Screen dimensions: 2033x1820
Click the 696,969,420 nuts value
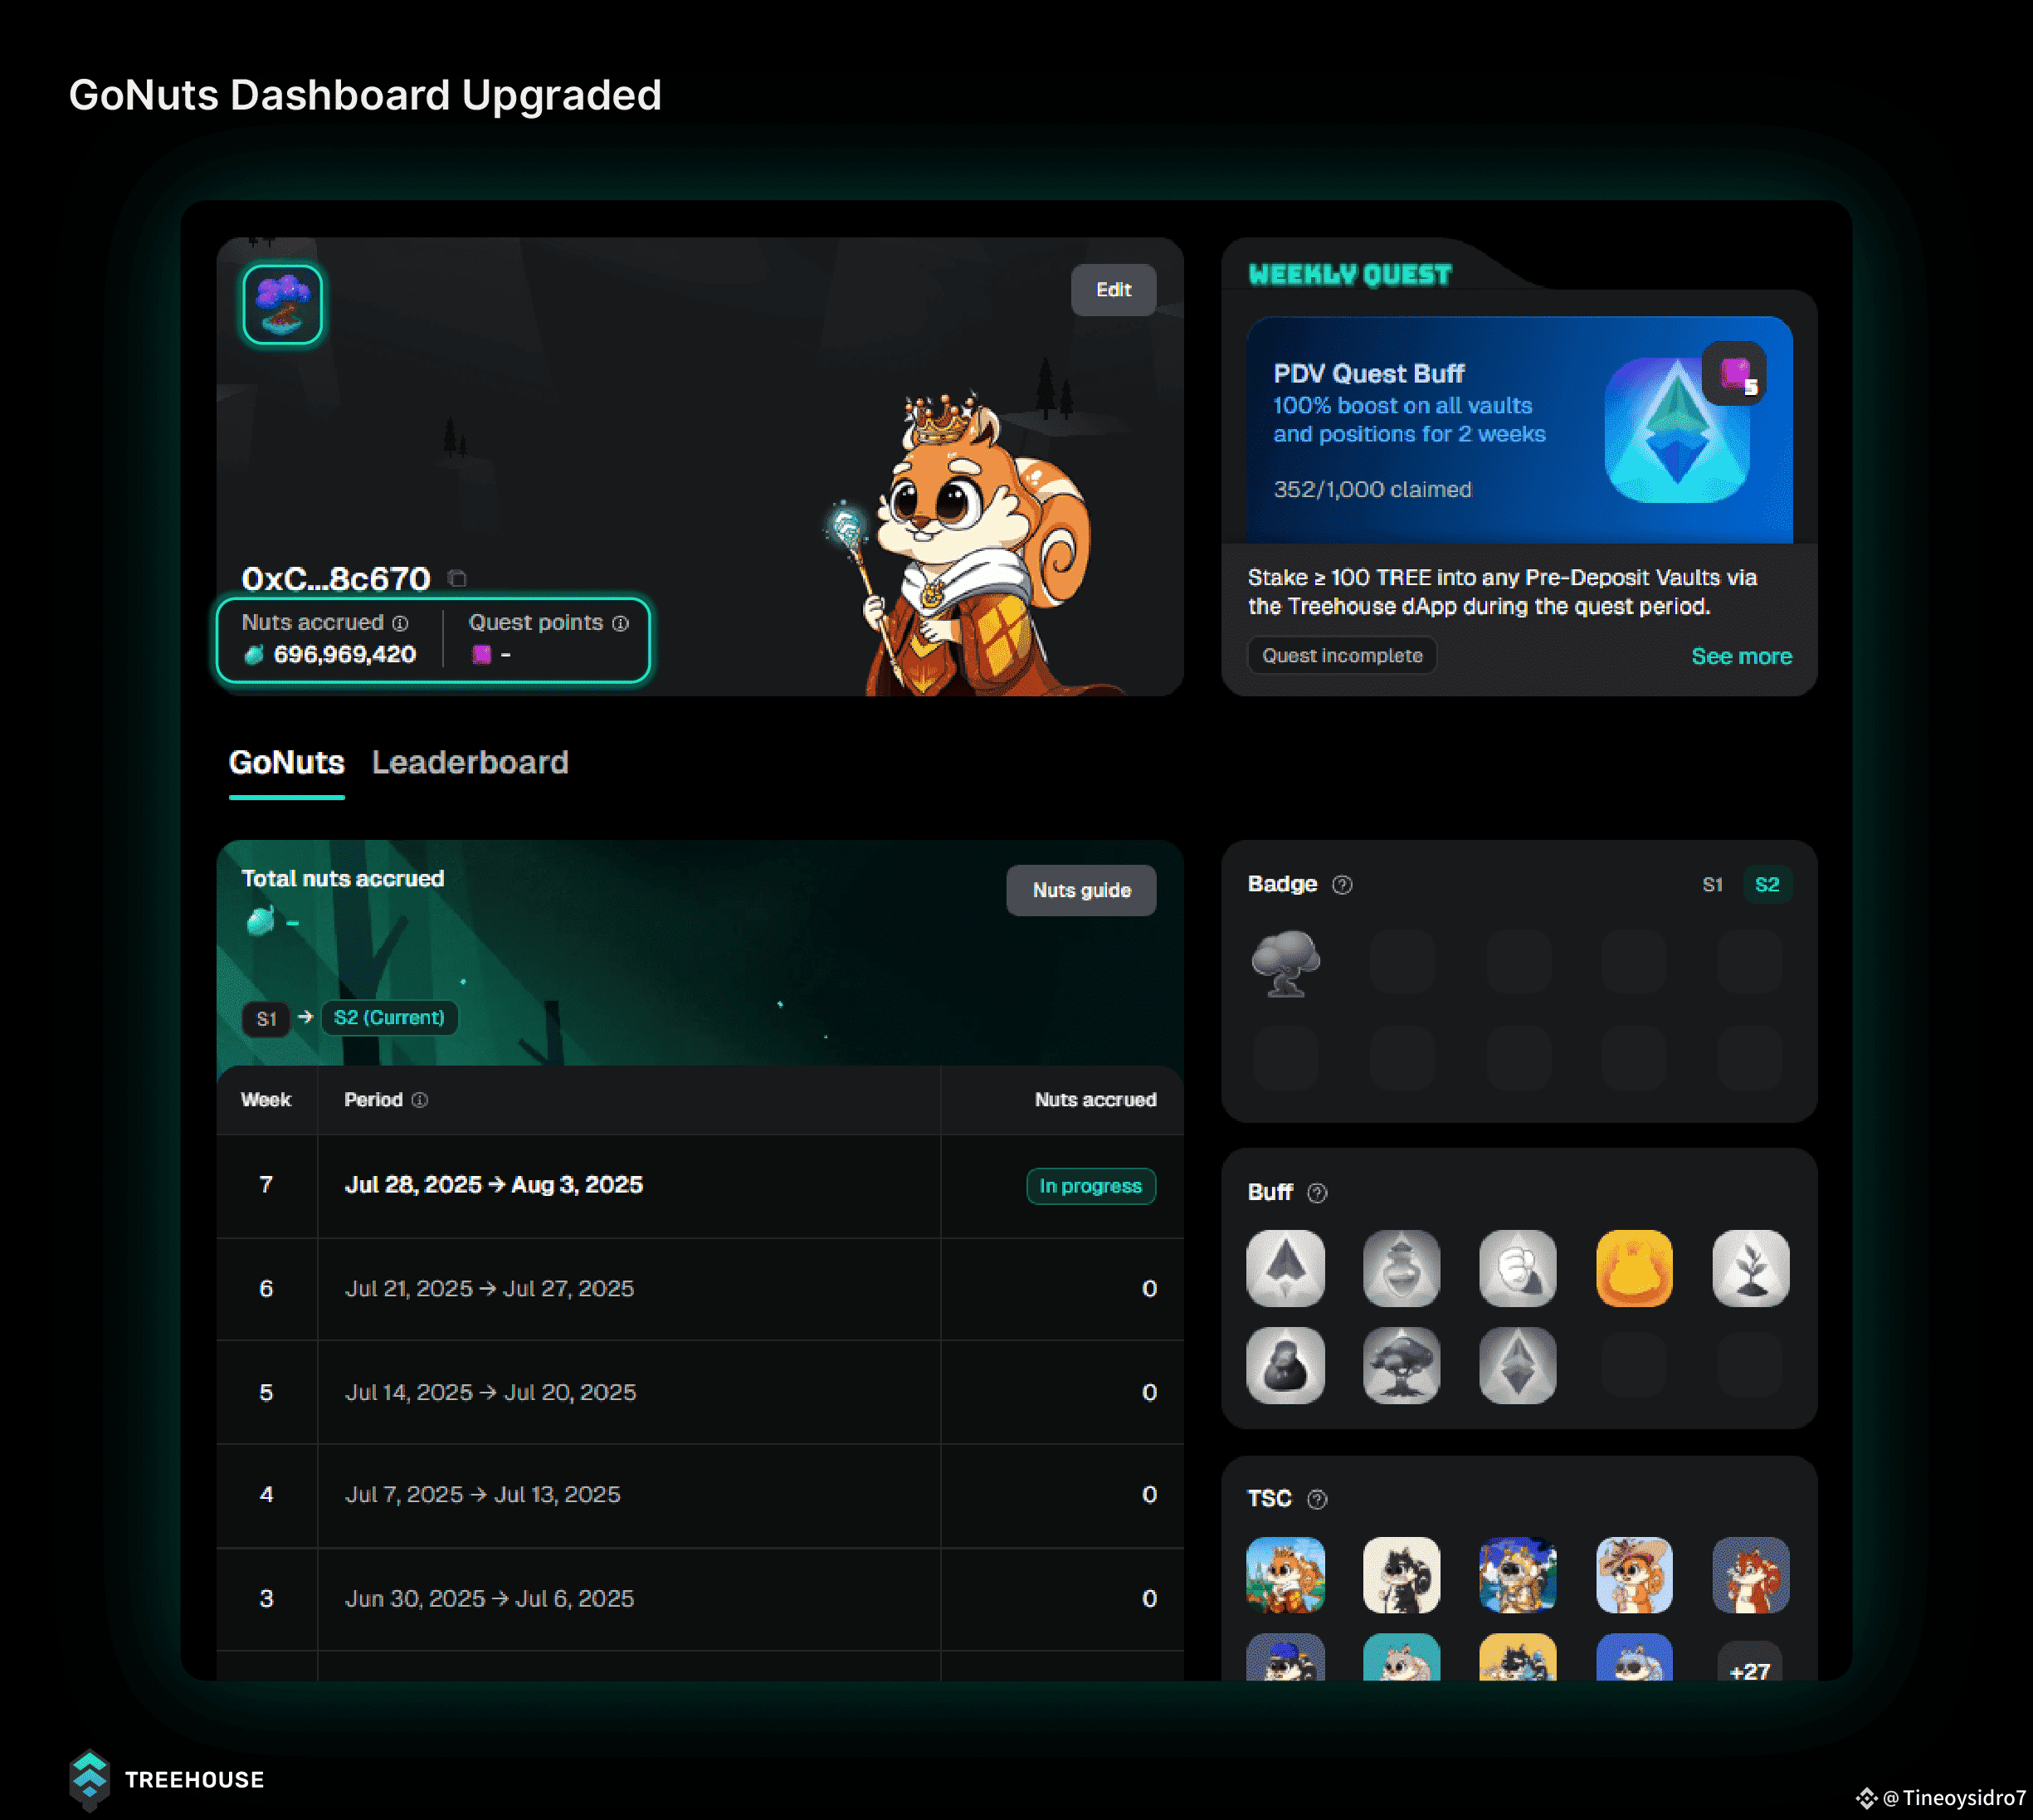tap(344, 655)
